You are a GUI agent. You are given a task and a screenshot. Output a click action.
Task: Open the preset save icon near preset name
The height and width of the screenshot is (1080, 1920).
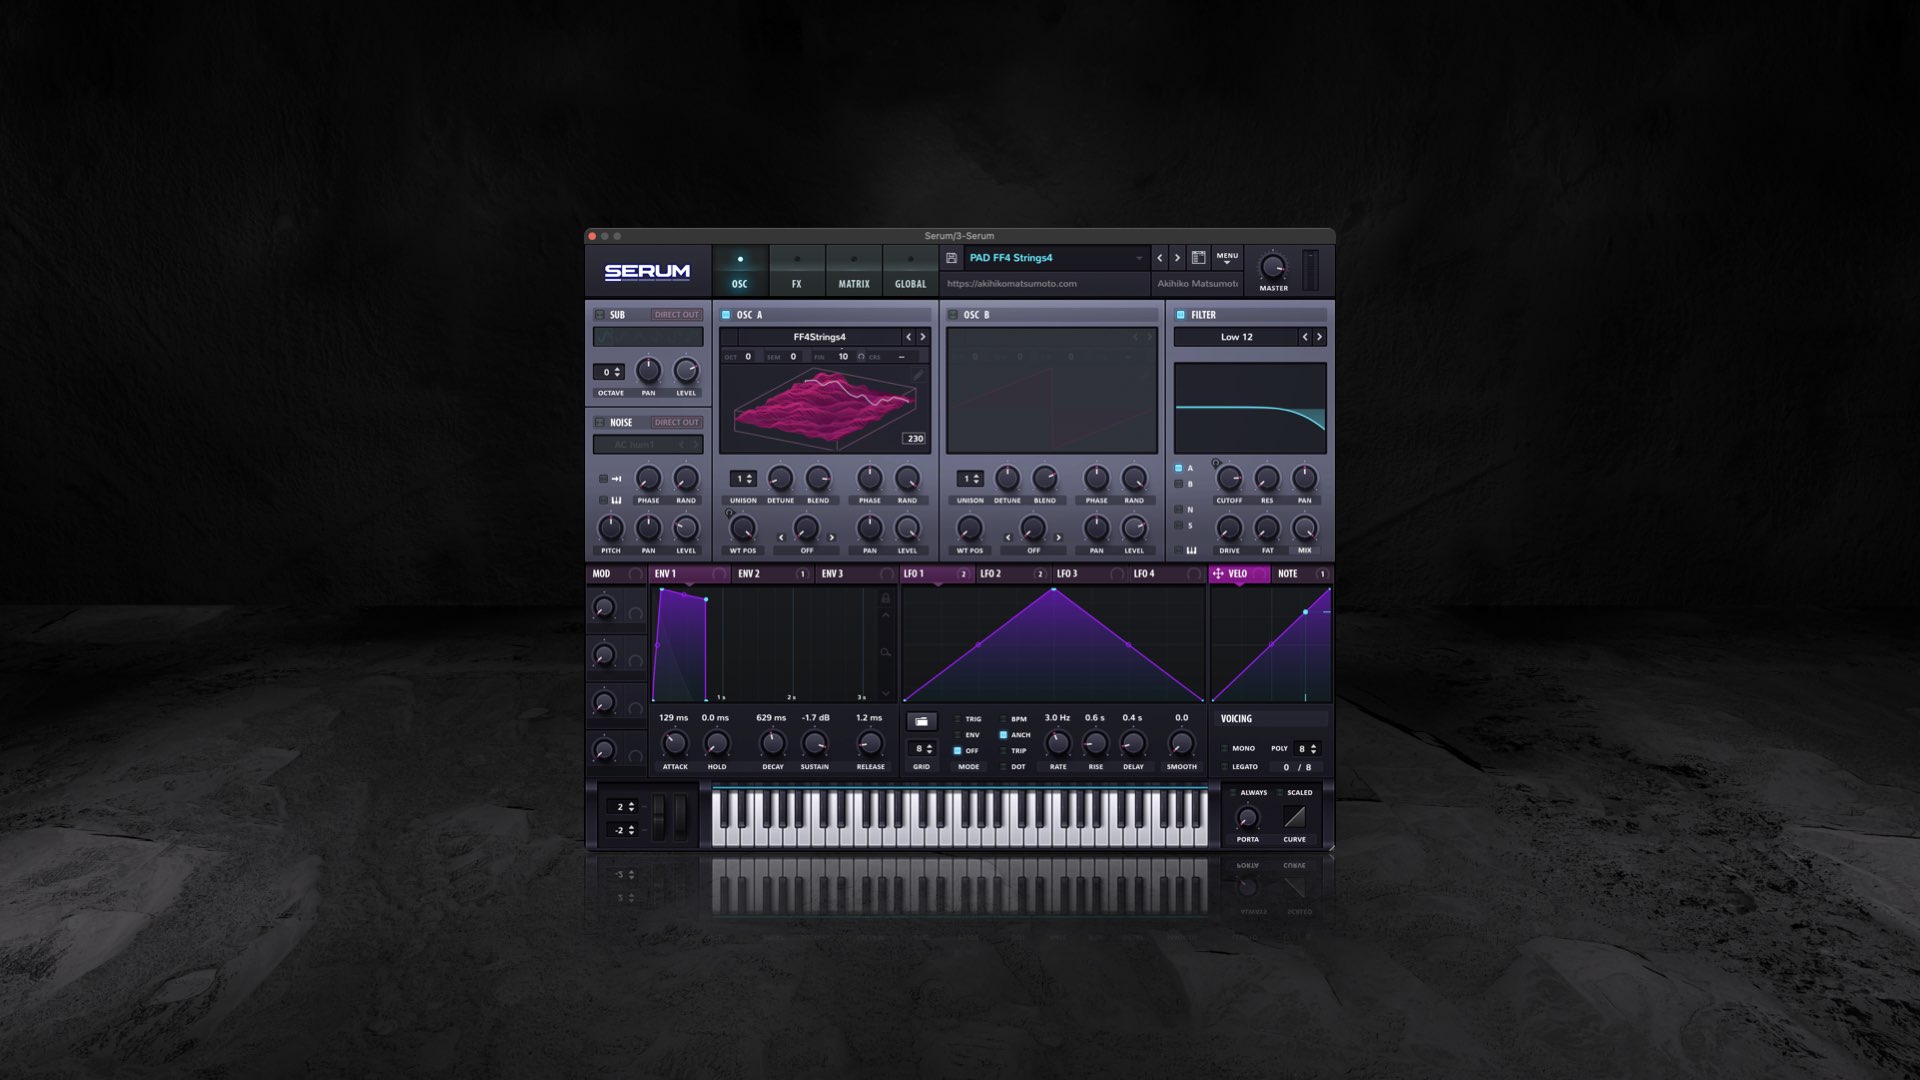[x=950, y=258]
